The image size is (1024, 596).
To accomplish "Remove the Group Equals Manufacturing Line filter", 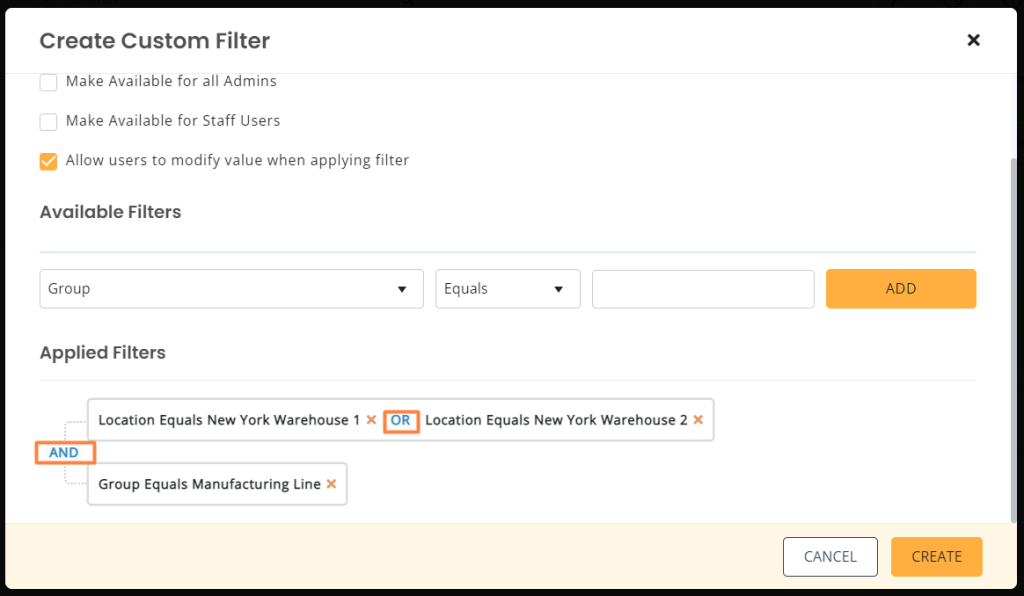I will point(331,484).
